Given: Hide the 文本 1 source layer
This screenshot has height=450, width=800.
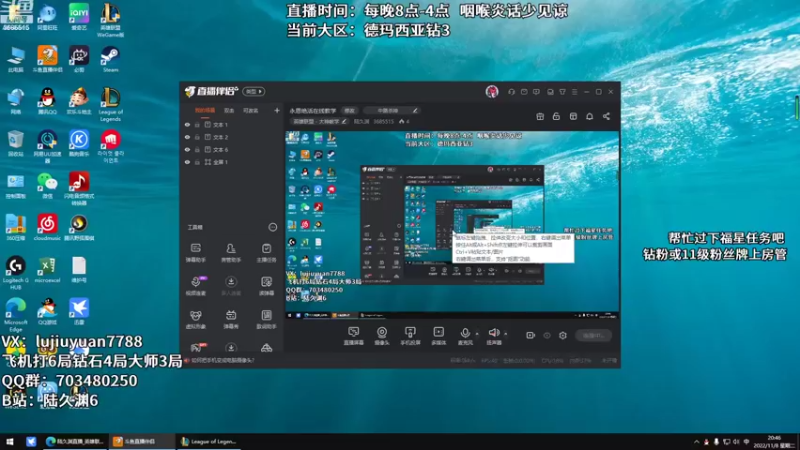Looking at the screenshot, I should (x=187, y=124).
